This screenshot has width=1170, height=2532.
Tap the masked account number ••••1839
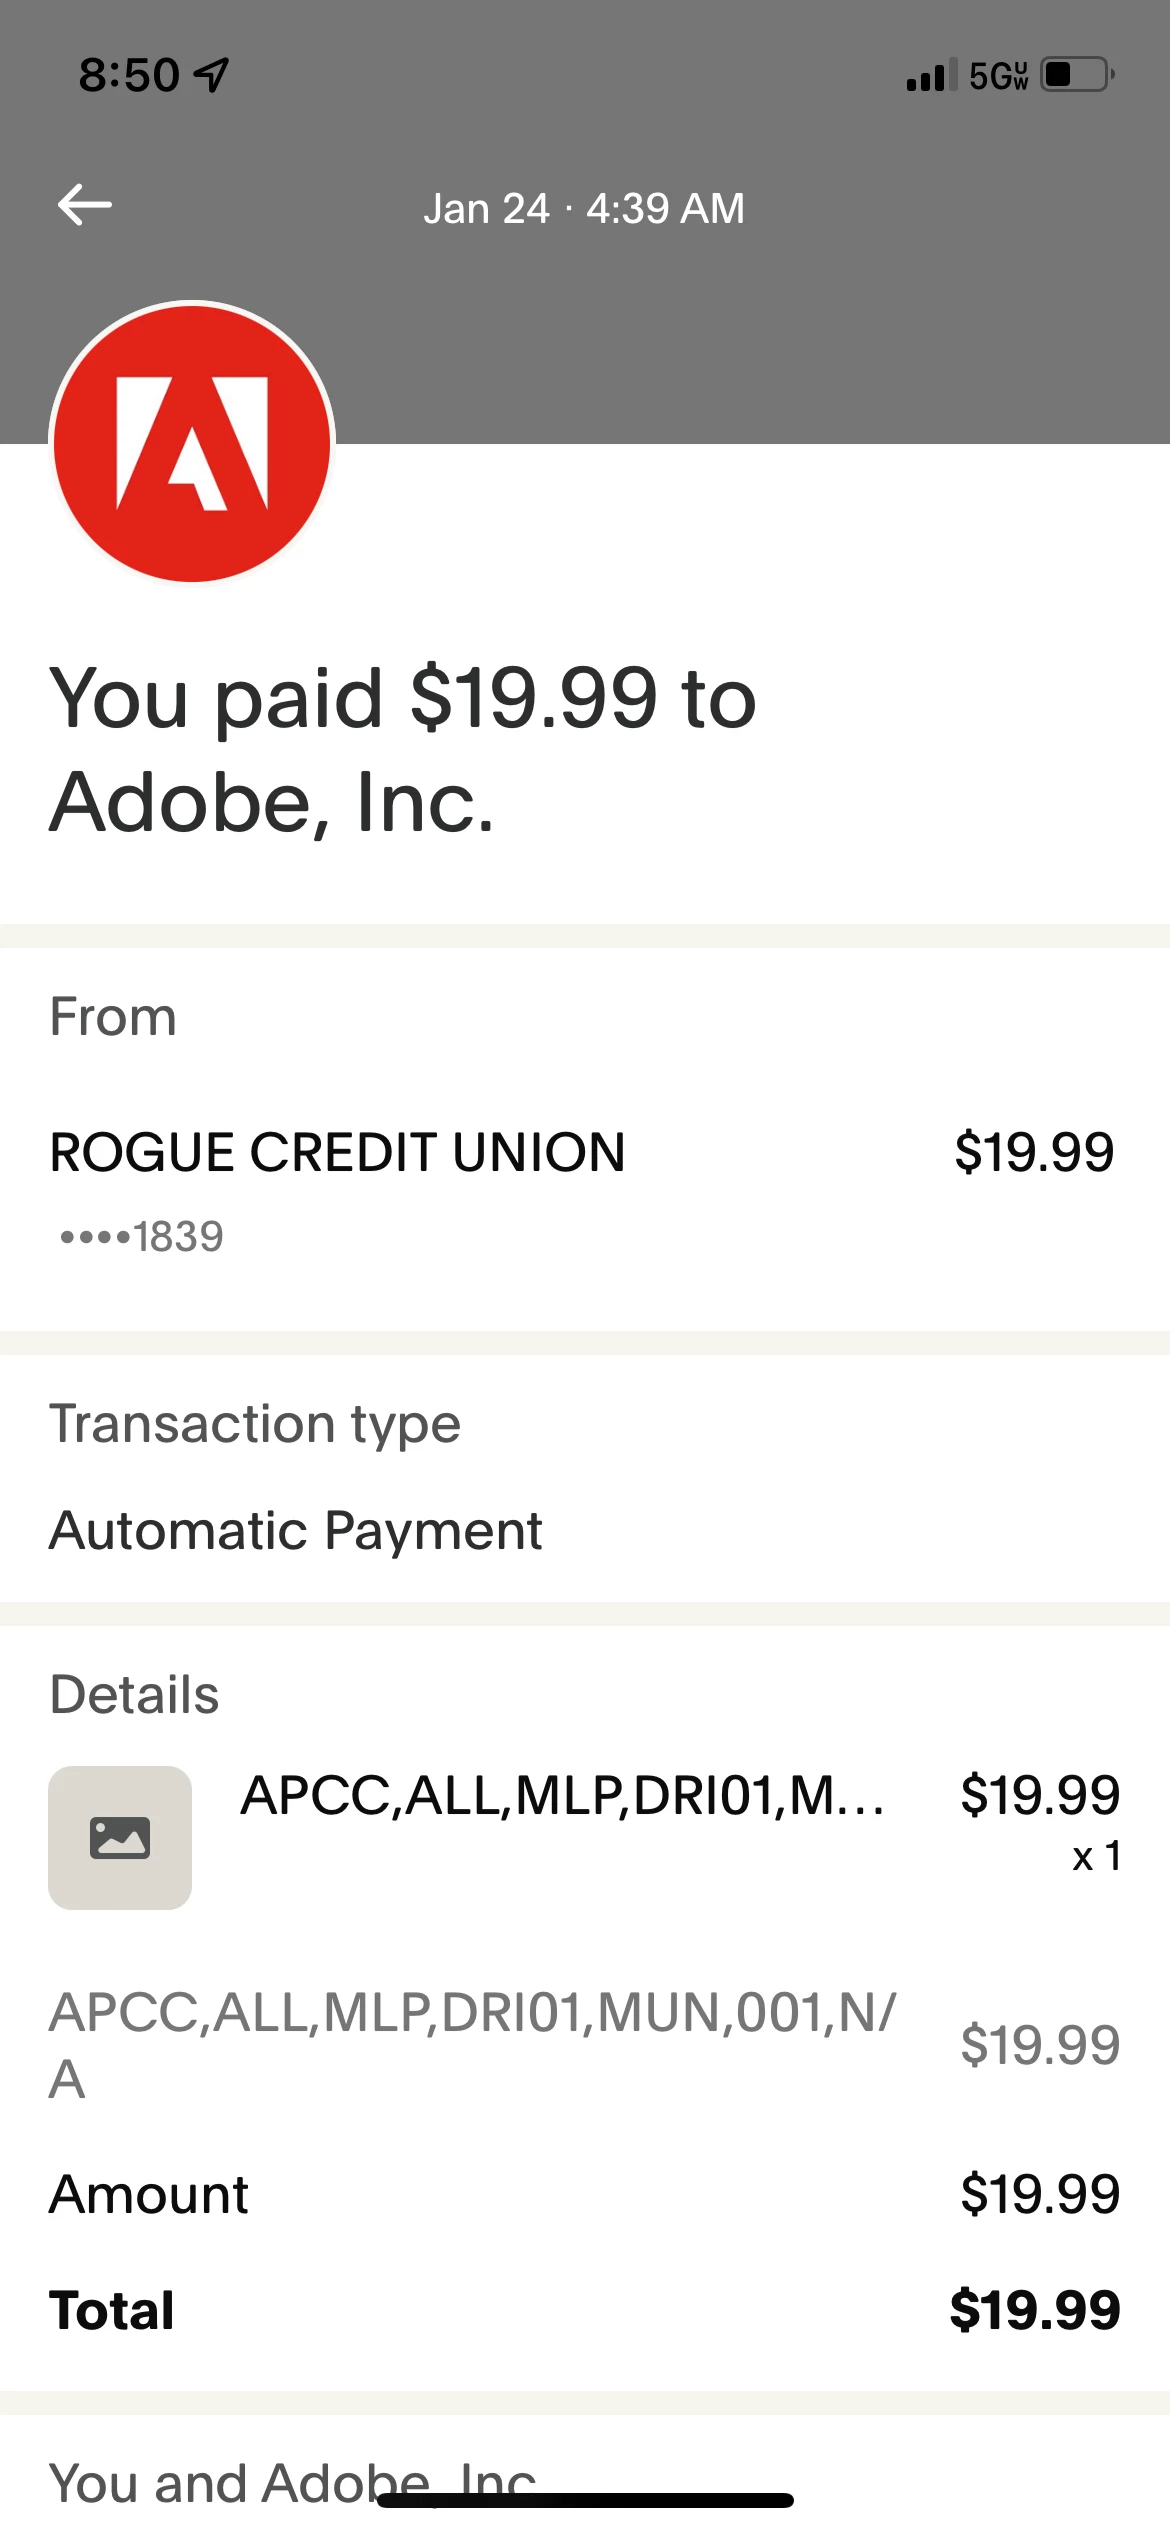[141, 1237]
